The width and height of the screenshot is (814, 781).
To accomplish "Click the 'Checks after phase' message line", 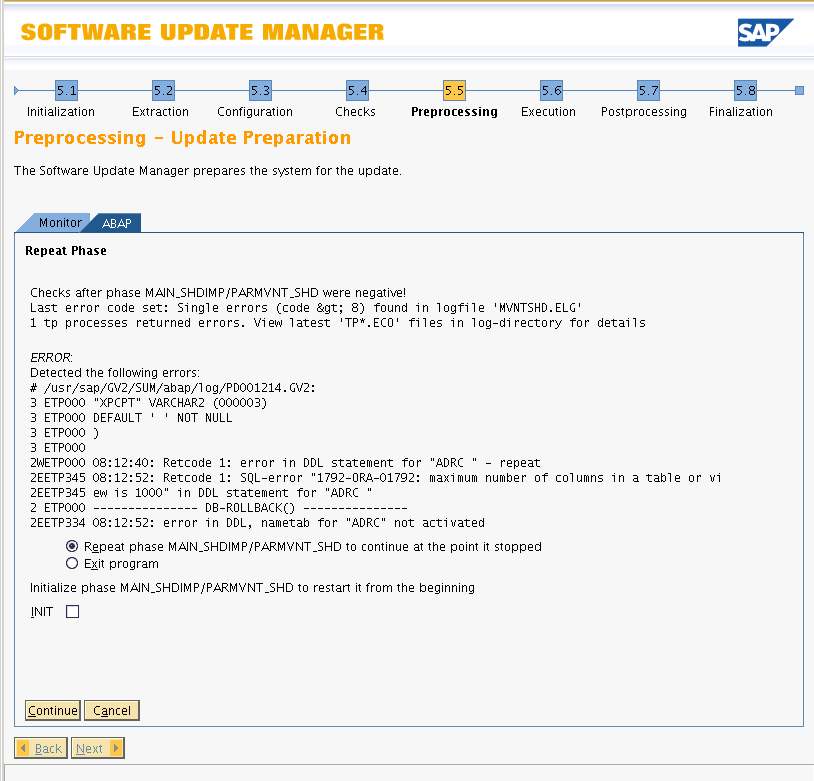I will pyautogui.click(x=218, y=293).
